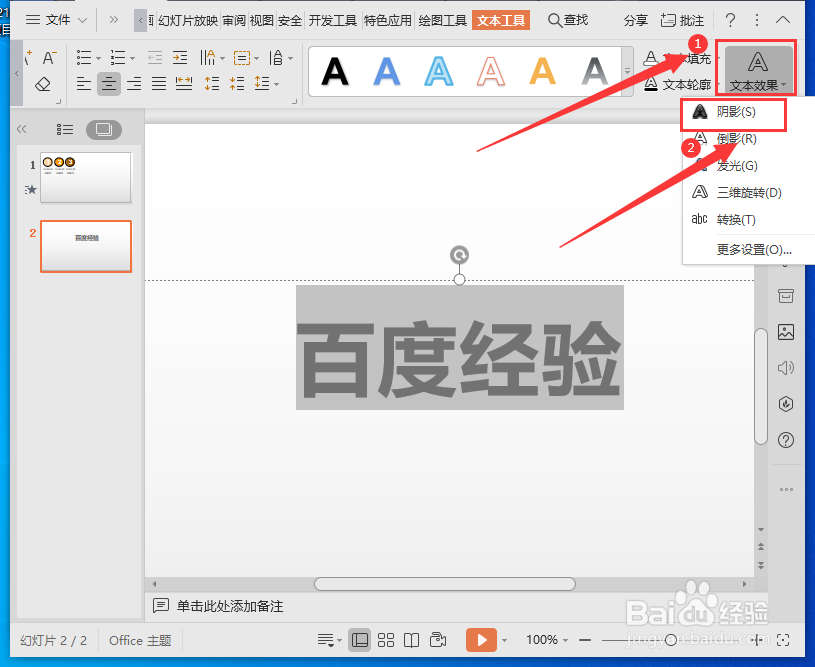Choose 阴影(S) in the menu
Image resolution: width=815 pixels, height=667 pixels.
pyautogui.click(x=736, y=112)
